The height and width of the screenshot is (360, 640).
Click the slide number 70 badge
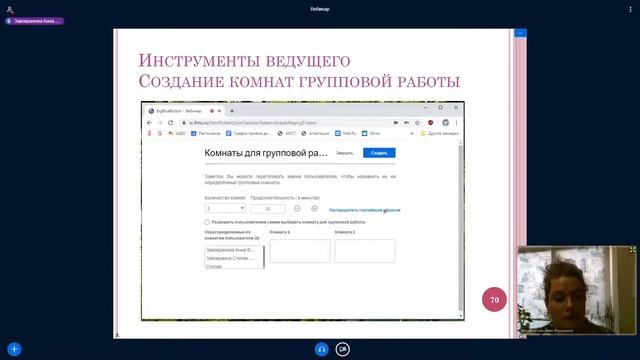(494, 300)
